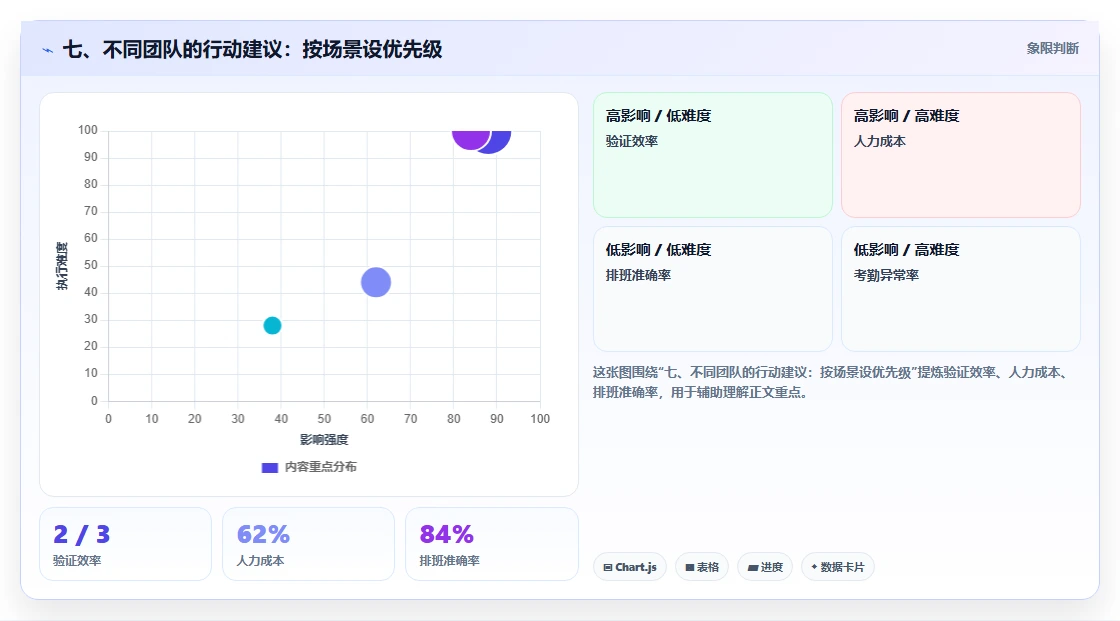Viewport: 1120px width, 621px height.
Task: Click the 象限判断 label in header
Action: 1052,49
